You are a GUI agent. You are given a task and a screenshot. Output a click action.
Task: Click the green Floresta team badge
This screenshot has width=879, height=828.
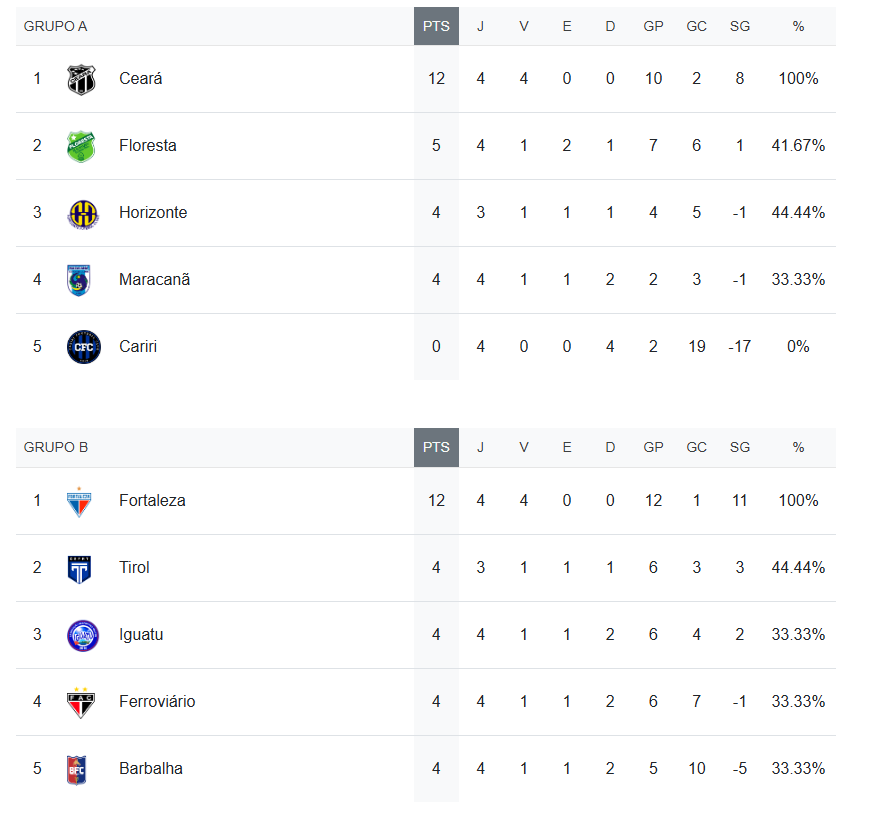point(81,146)
